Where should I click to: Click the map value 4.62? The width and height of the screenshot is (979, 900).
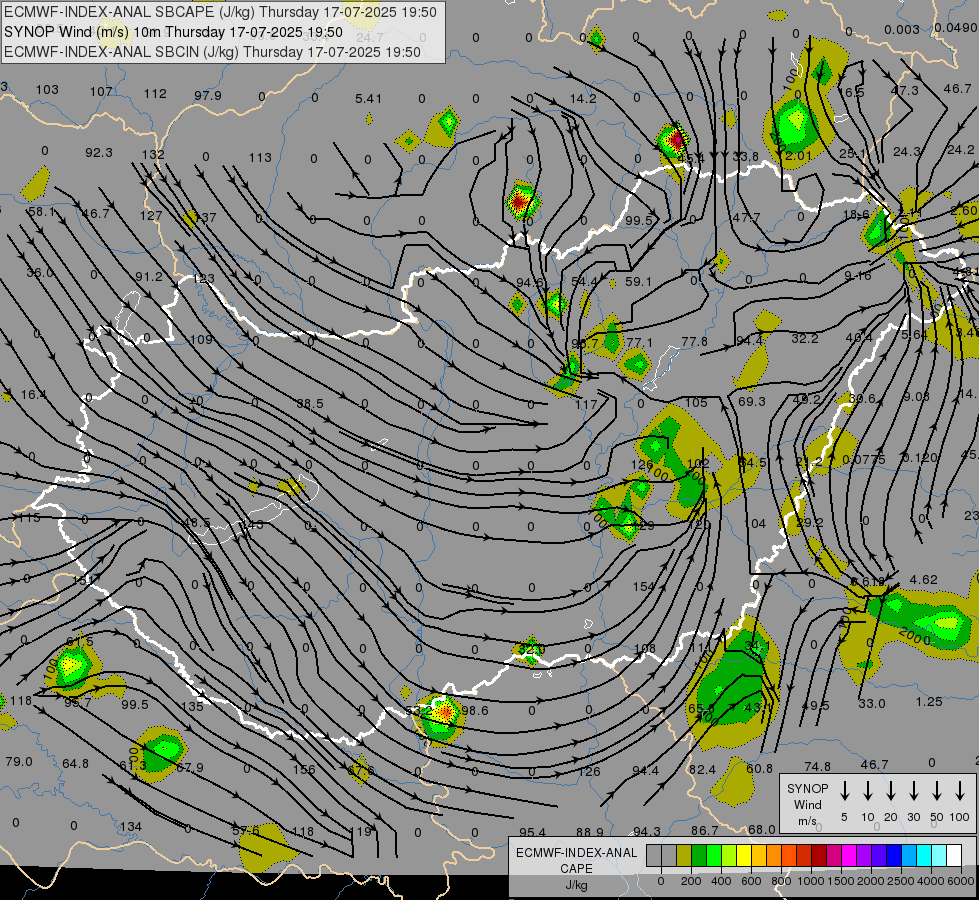(x=923, y=579)
